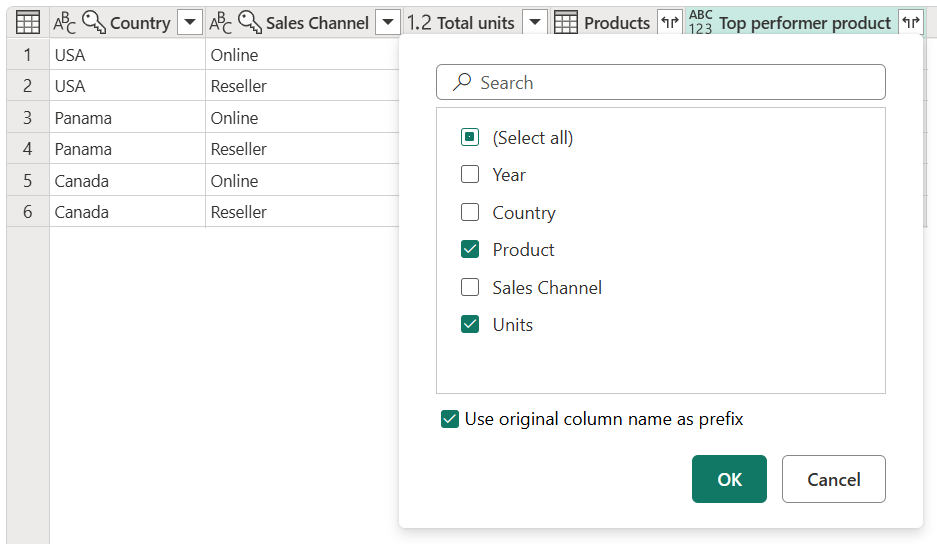This screenshot has height=544, width=937.
Task: Open the Sales Channel column filter dropdown
Action: point(388,22)
